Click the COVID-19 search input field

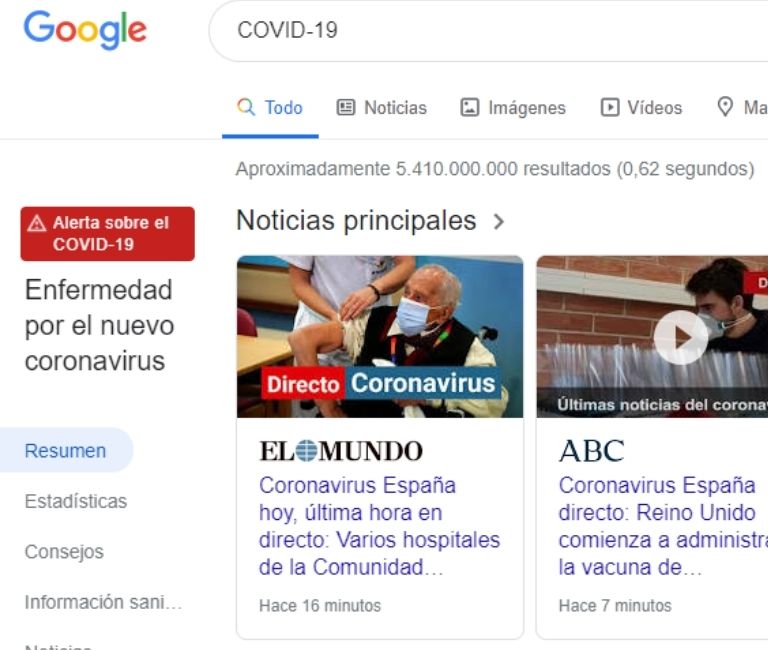[488, 30]
